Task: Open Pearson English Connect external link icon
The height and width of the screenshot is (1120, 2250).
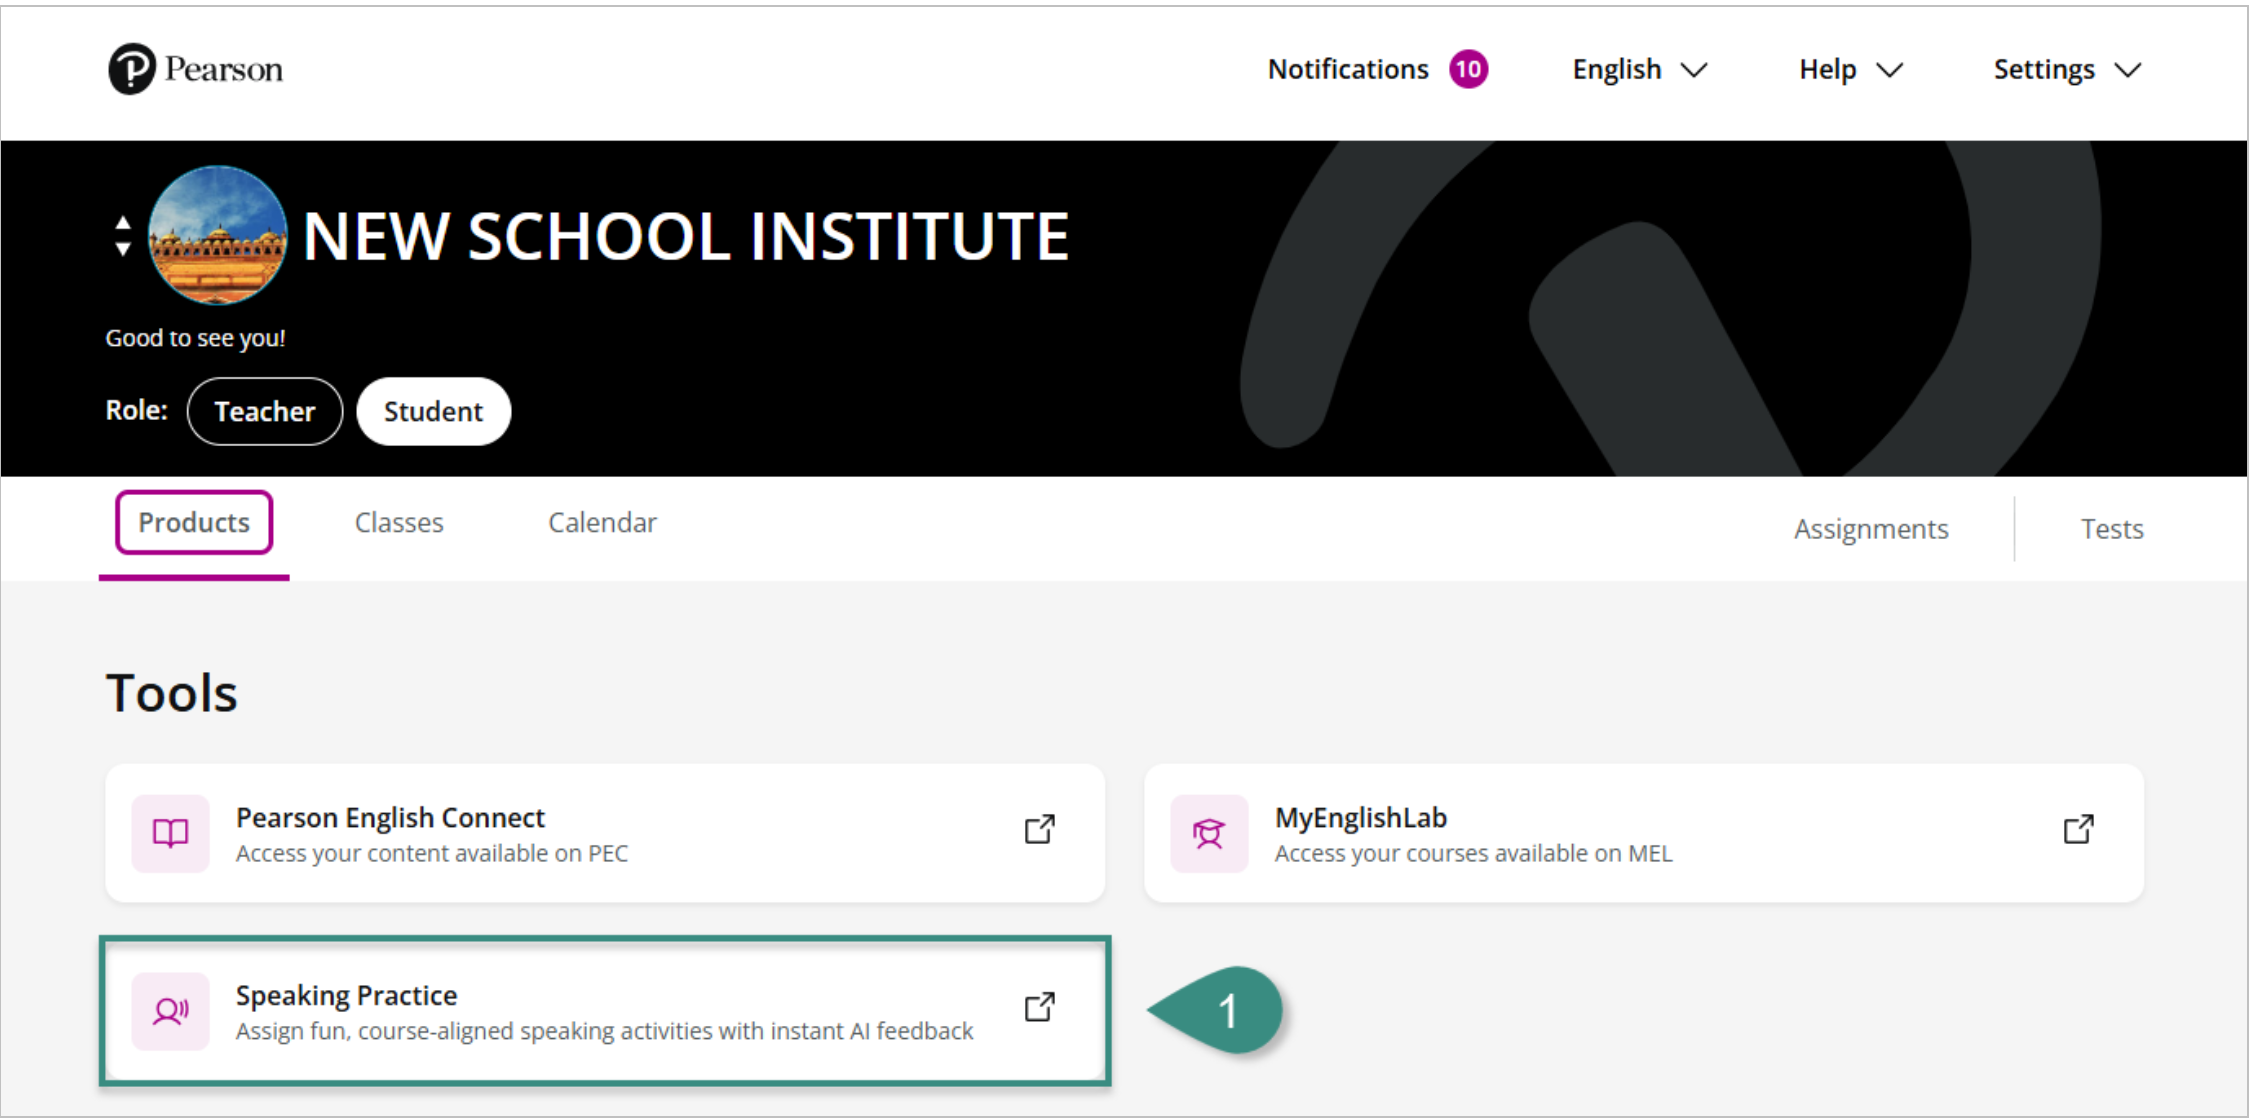Action: (1039, 829)
